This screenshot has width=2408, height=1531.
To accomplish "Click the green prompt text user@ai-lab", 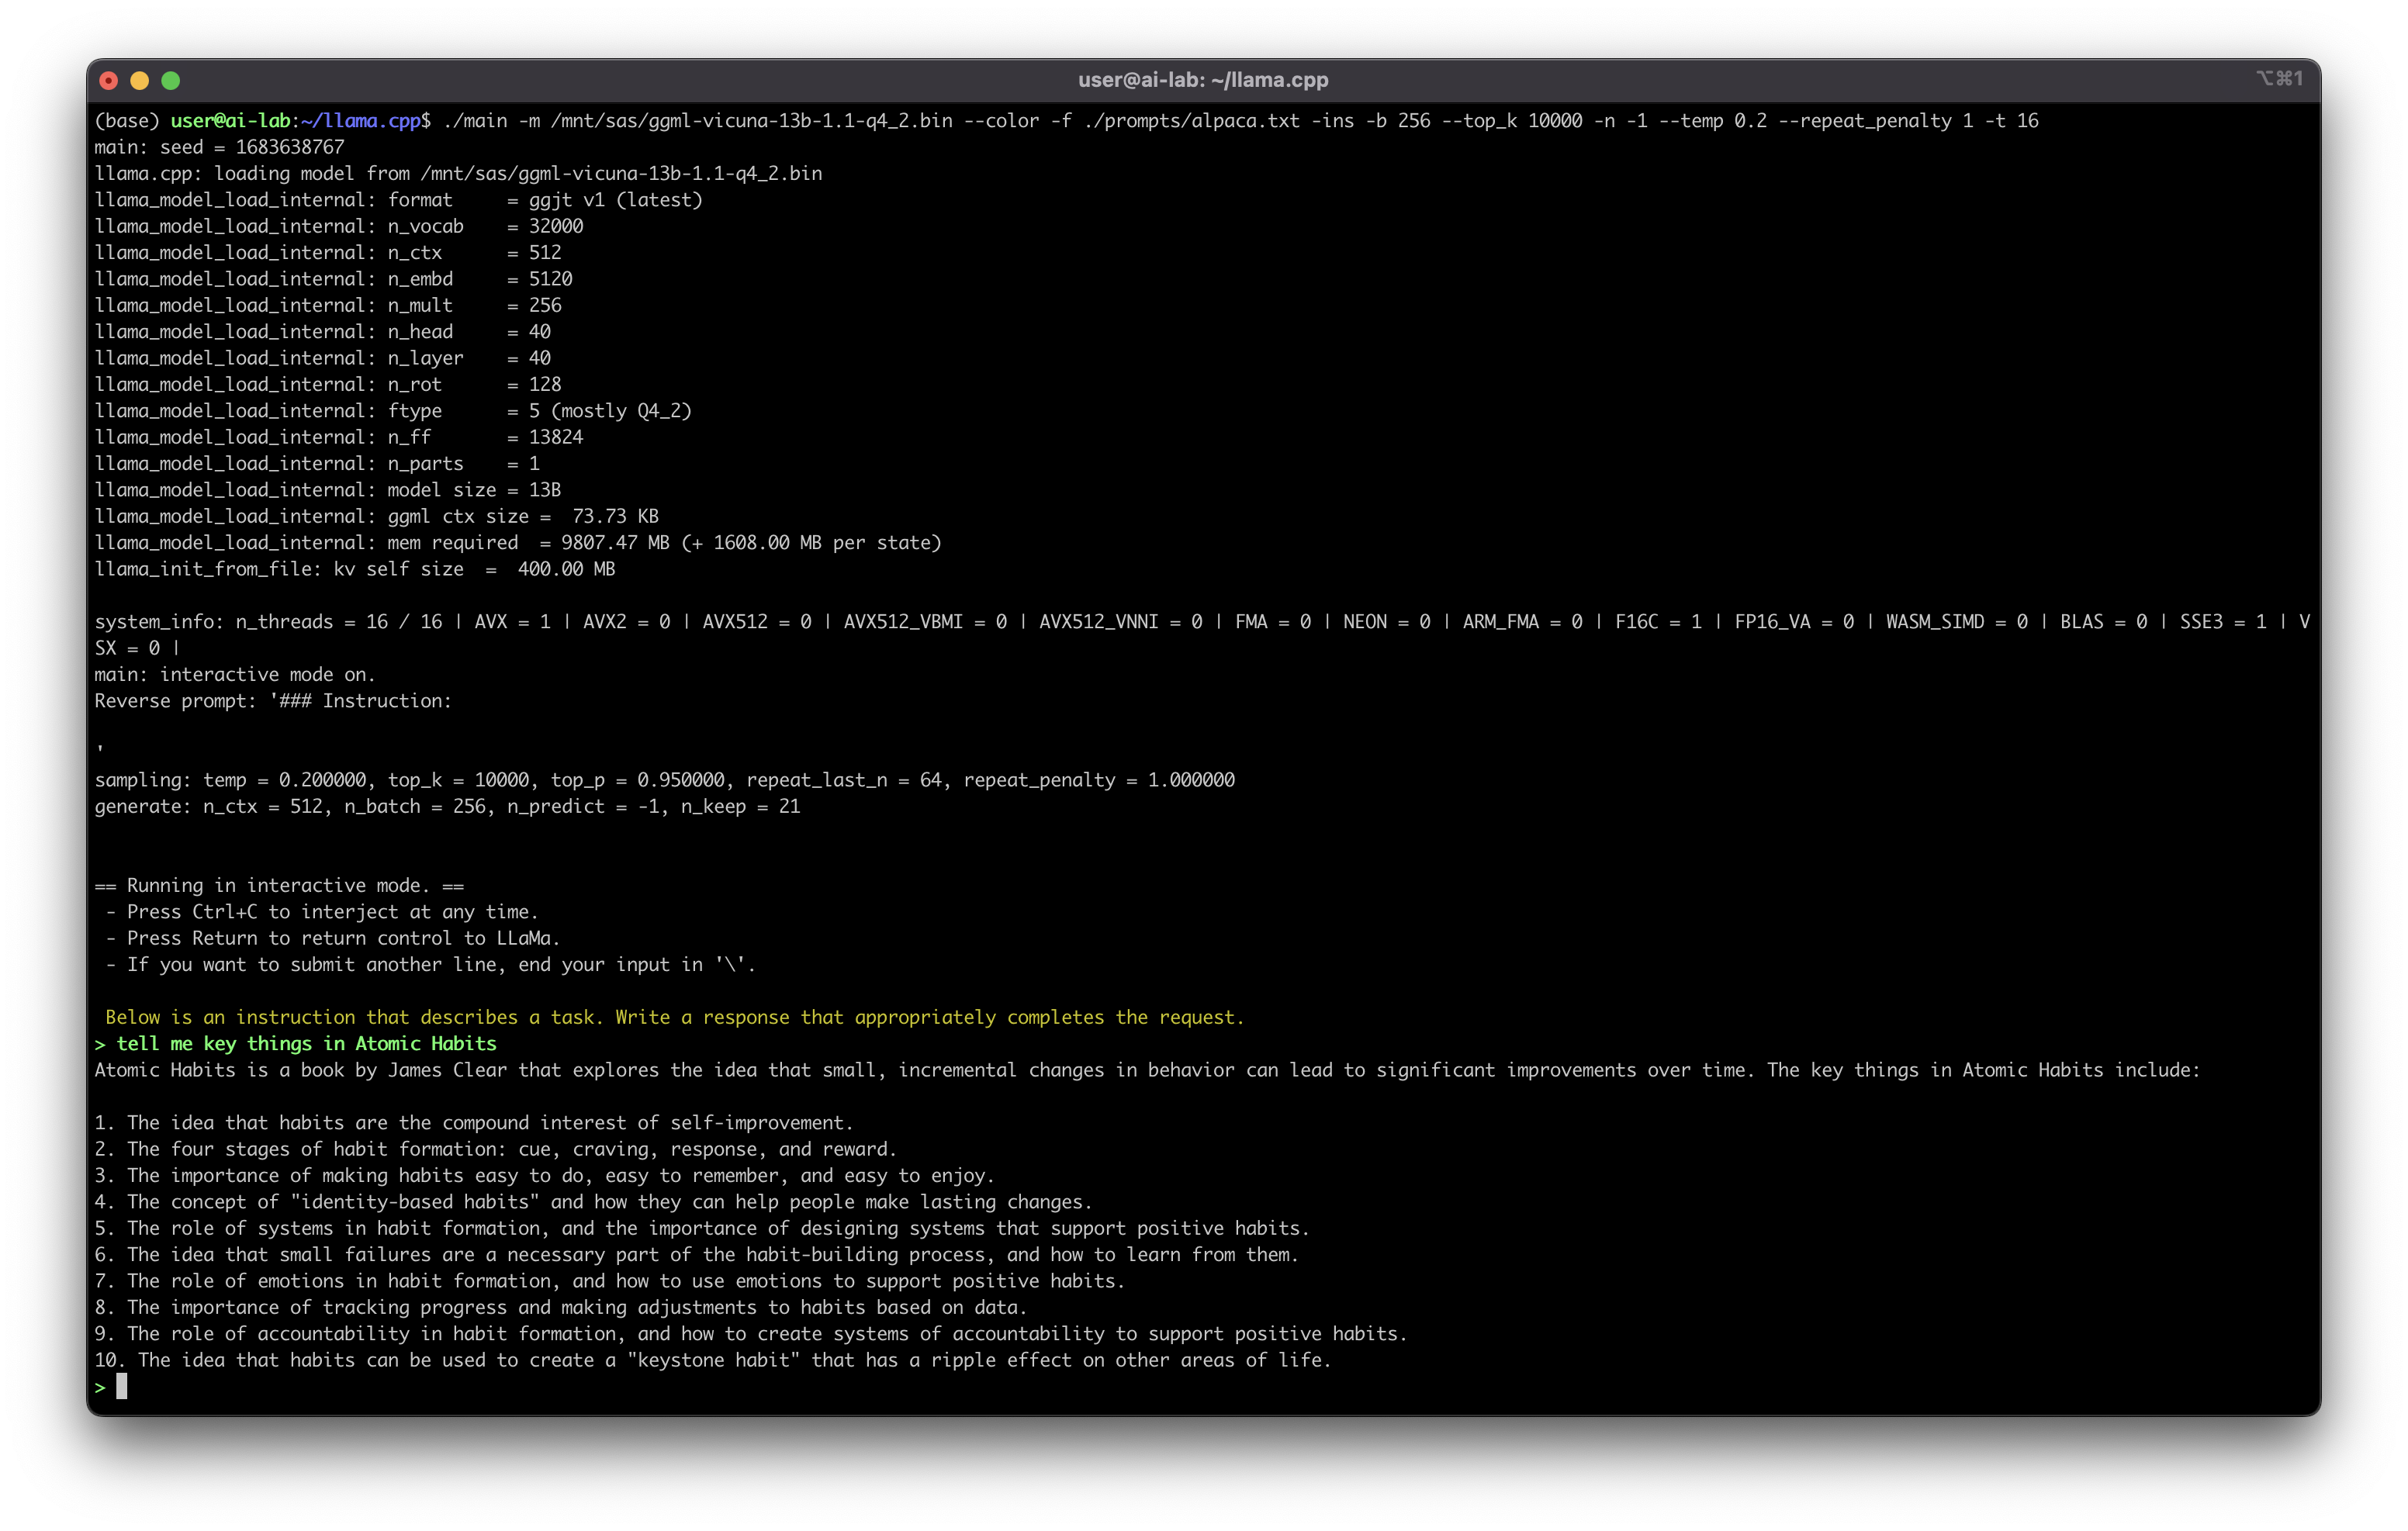I will (x=231, y=120).
